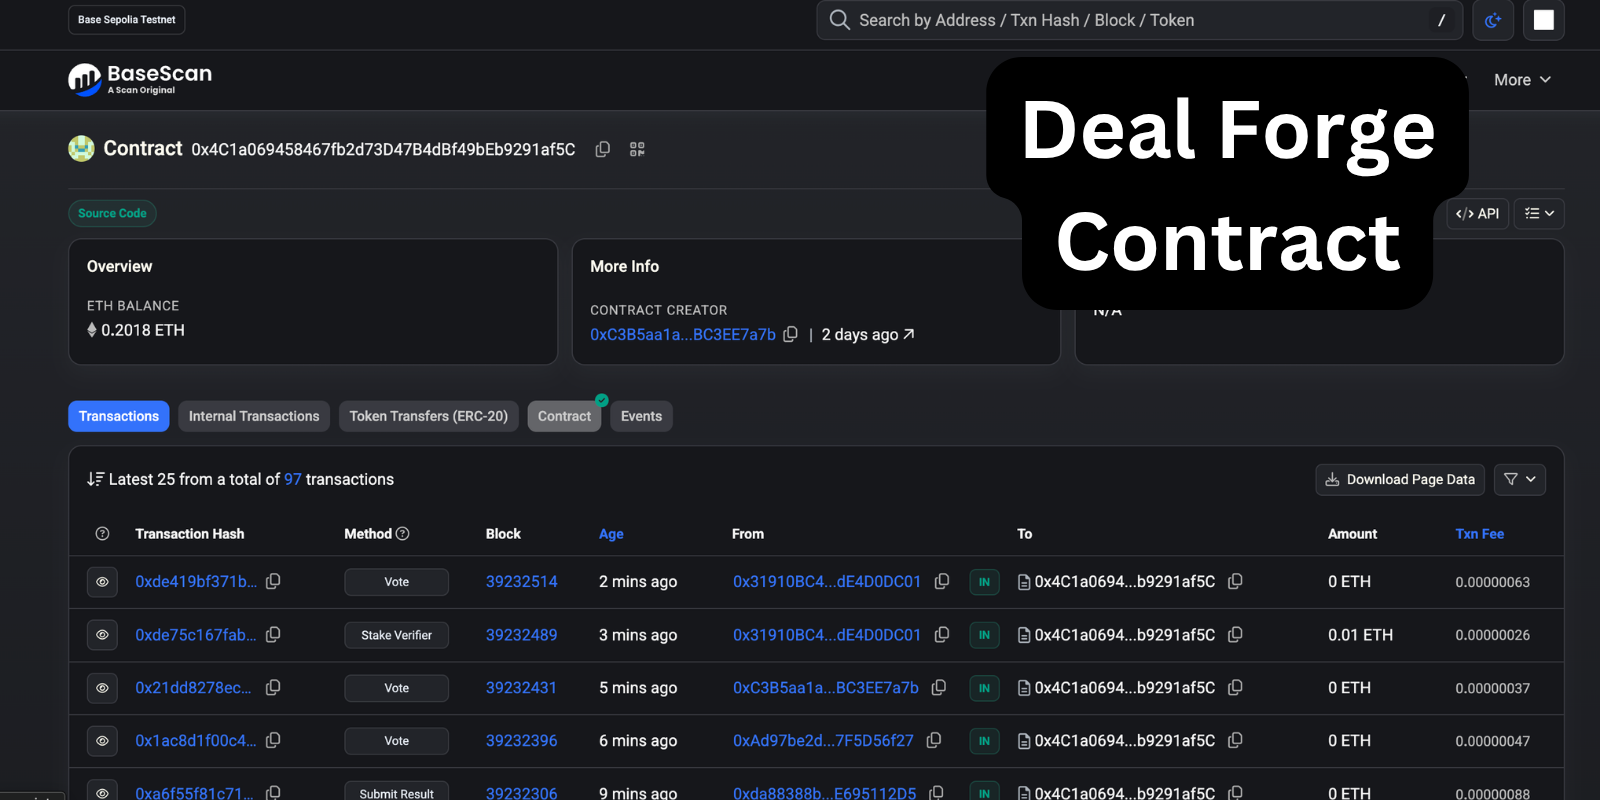Open block 39232489 link
This screenshot has width=1600, height=800.
[522, 635]
